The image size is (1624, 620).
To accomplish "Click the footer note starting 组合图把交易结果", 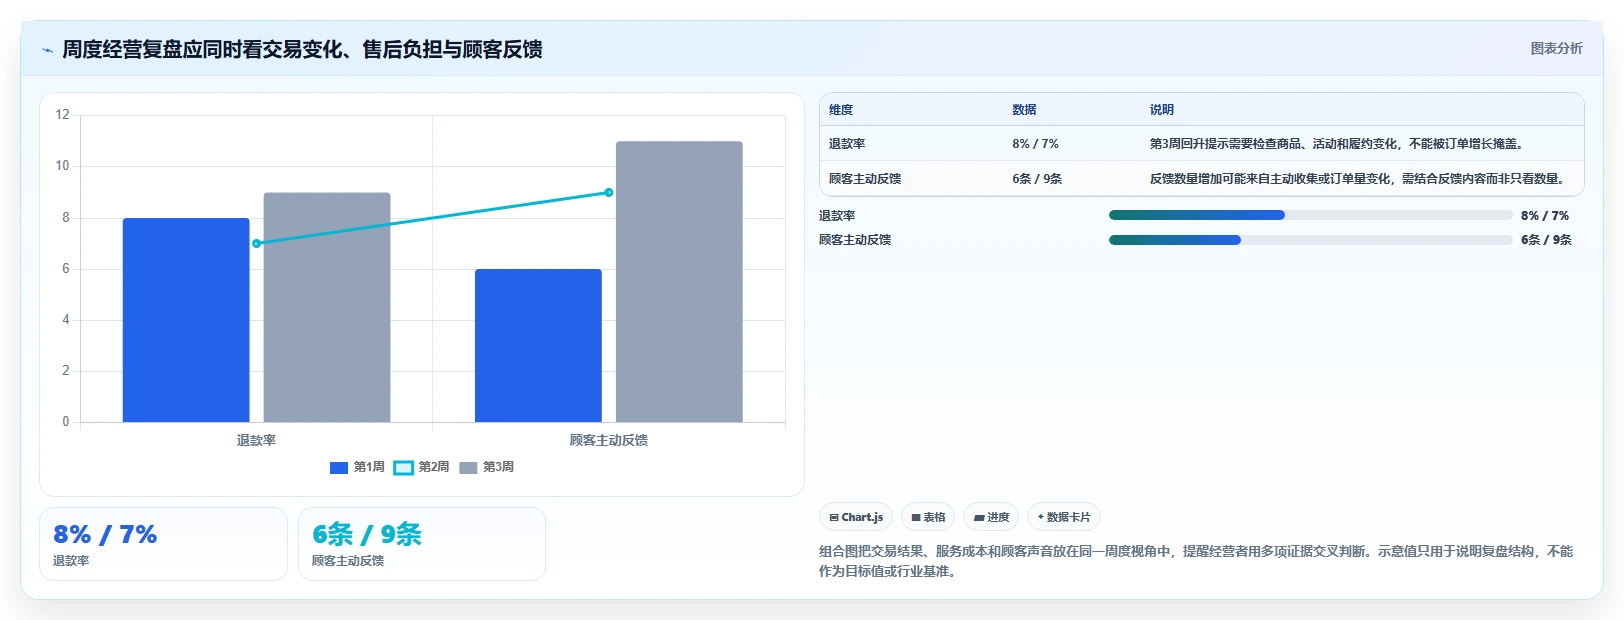I will 1196,561.
